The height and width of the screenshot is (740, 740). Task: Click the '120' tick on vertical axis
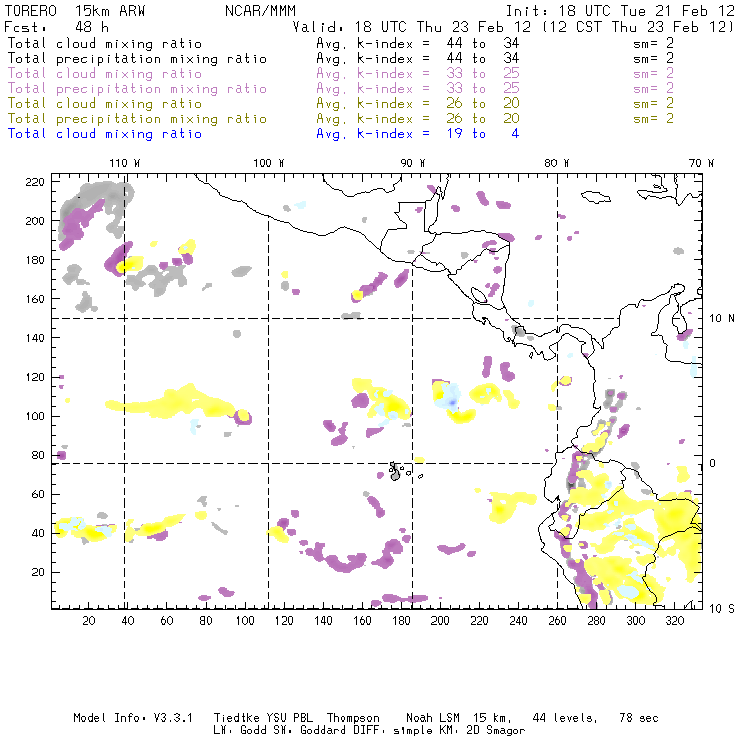click(x=35, y=377)
